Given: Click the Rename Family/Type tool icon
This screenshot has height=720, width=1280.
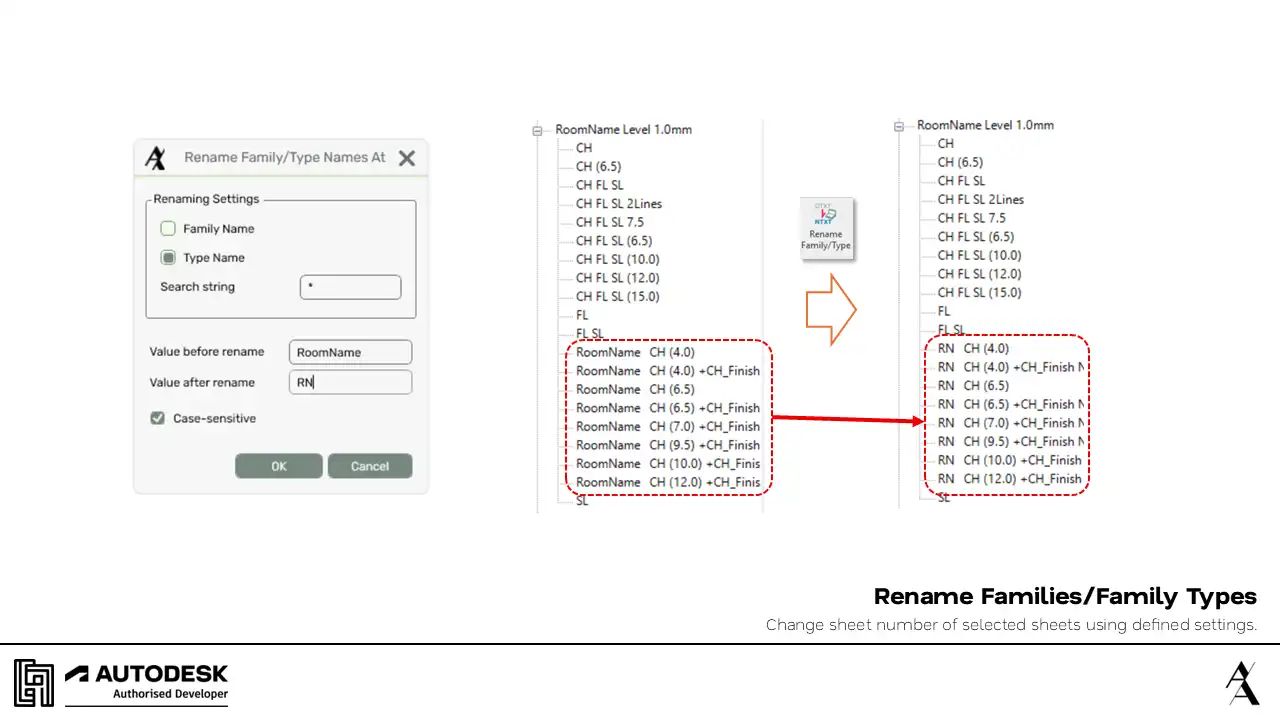Looking at the screenshot, I should [826, 228].
